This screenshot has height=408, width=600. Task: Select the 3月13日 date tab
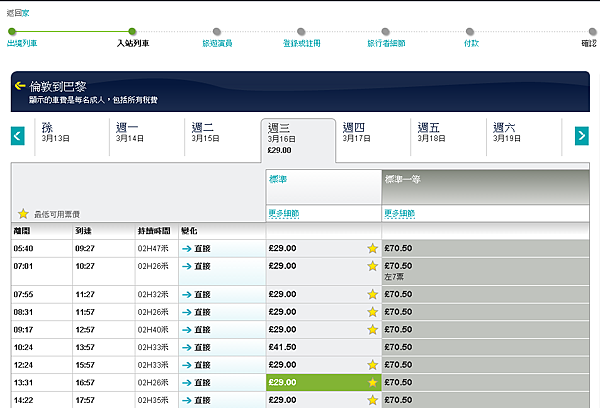[x=72, y=137]
